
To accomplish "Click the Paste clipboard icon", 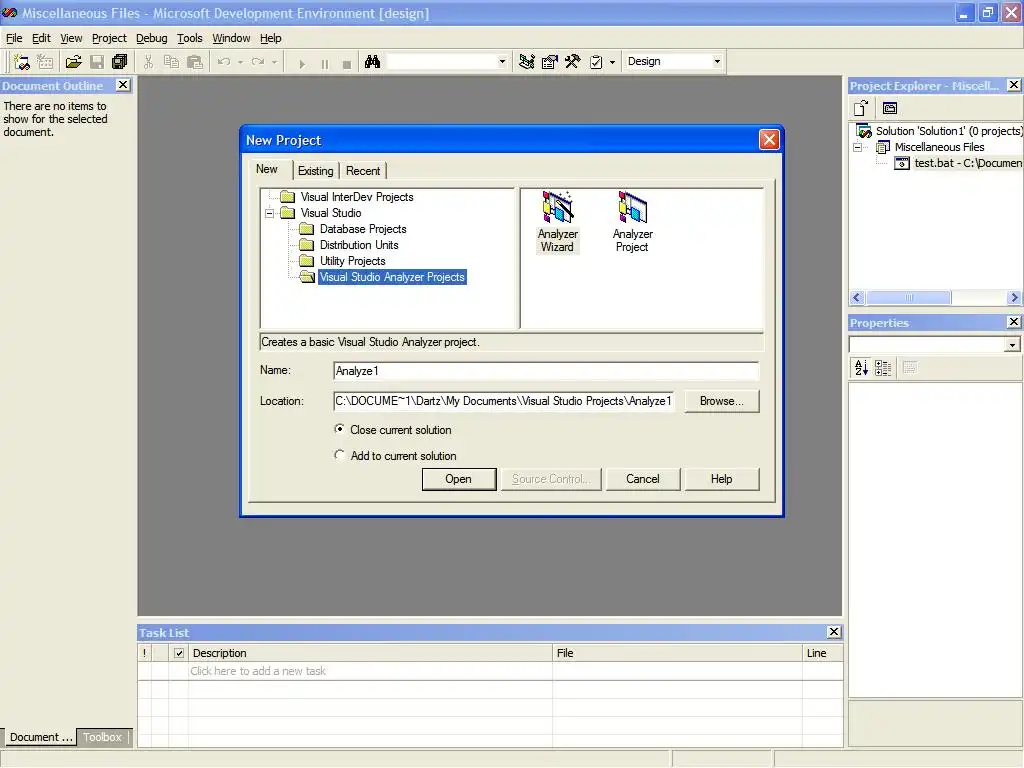I will (x=195, y=62).
